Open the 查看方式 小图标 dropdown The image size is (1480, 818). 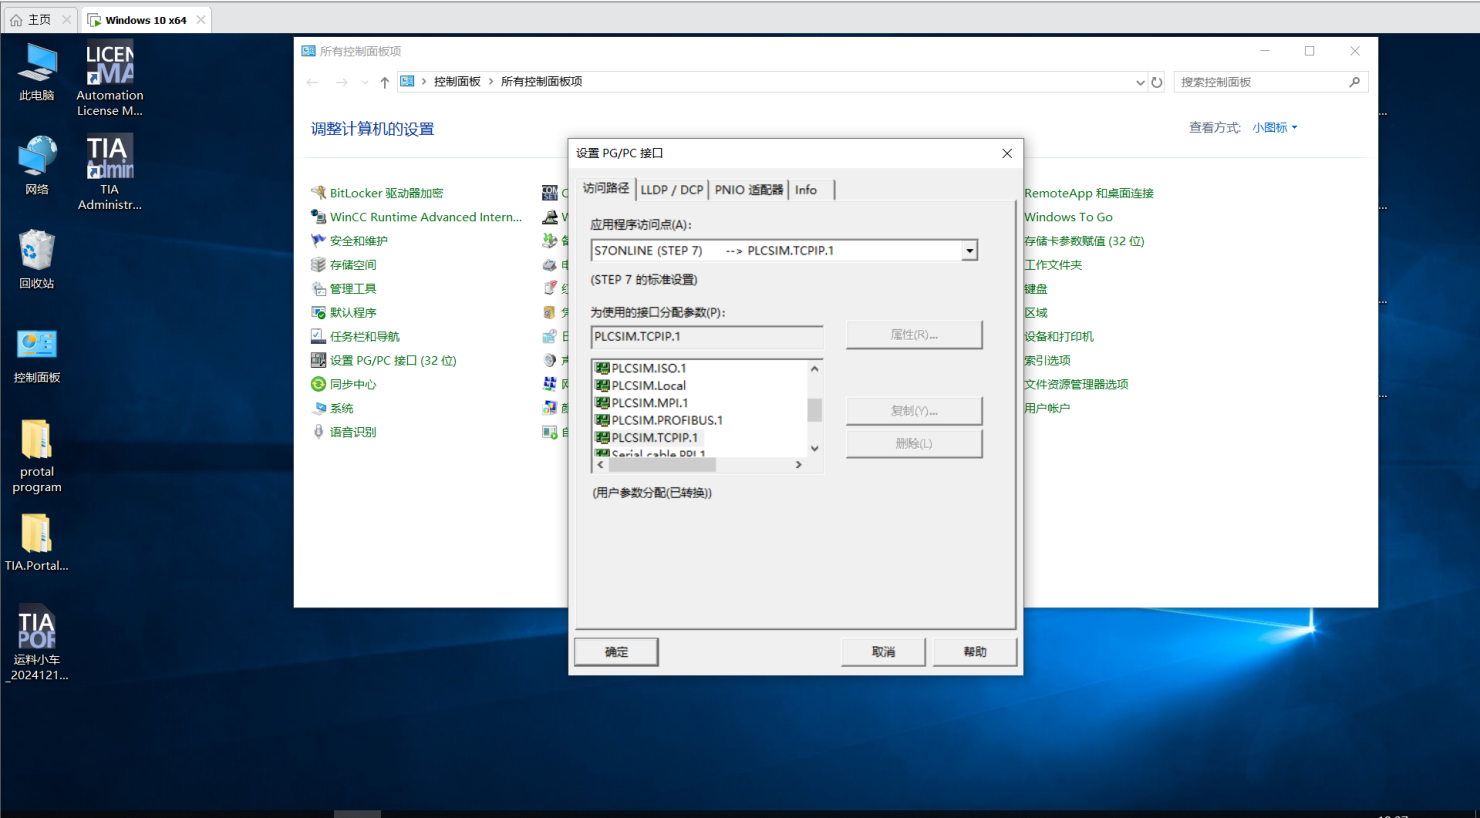(x=1274, y=128)
